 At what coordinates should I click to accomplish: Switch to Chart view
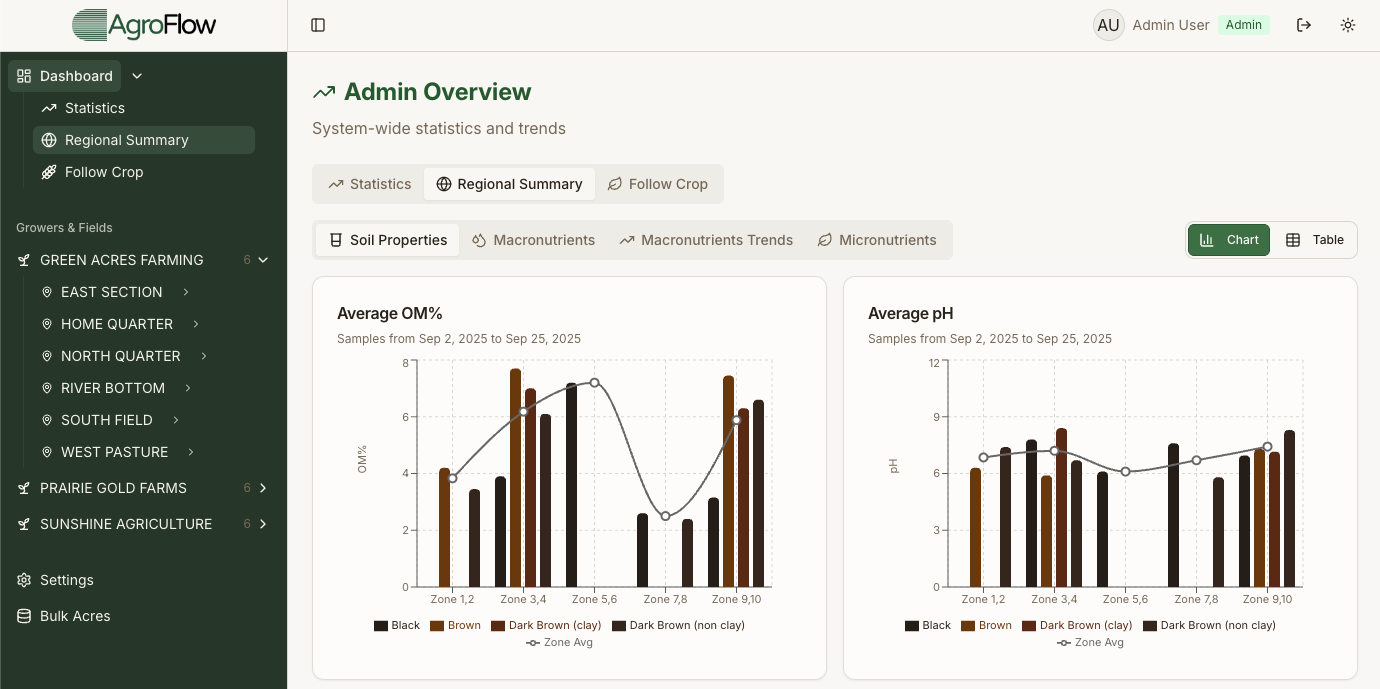[1229, 240]
